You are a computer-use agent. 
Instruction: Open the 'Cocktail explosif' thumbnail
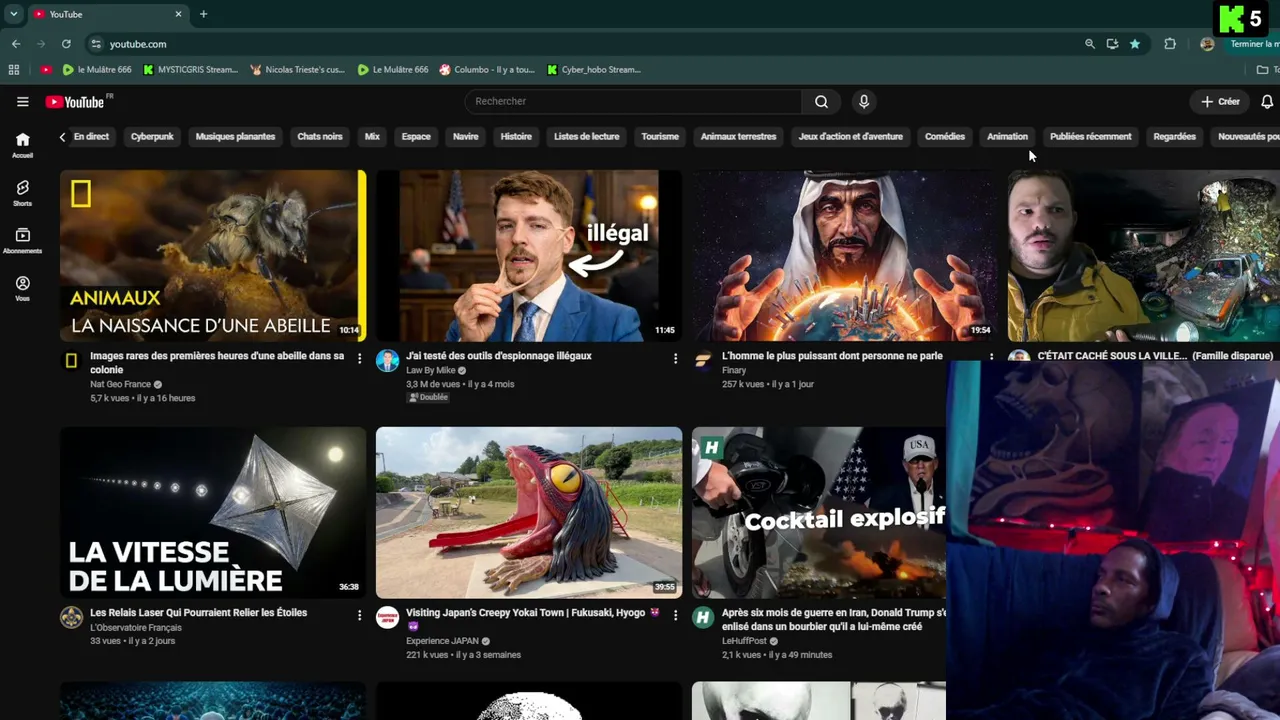coord(819,513)
